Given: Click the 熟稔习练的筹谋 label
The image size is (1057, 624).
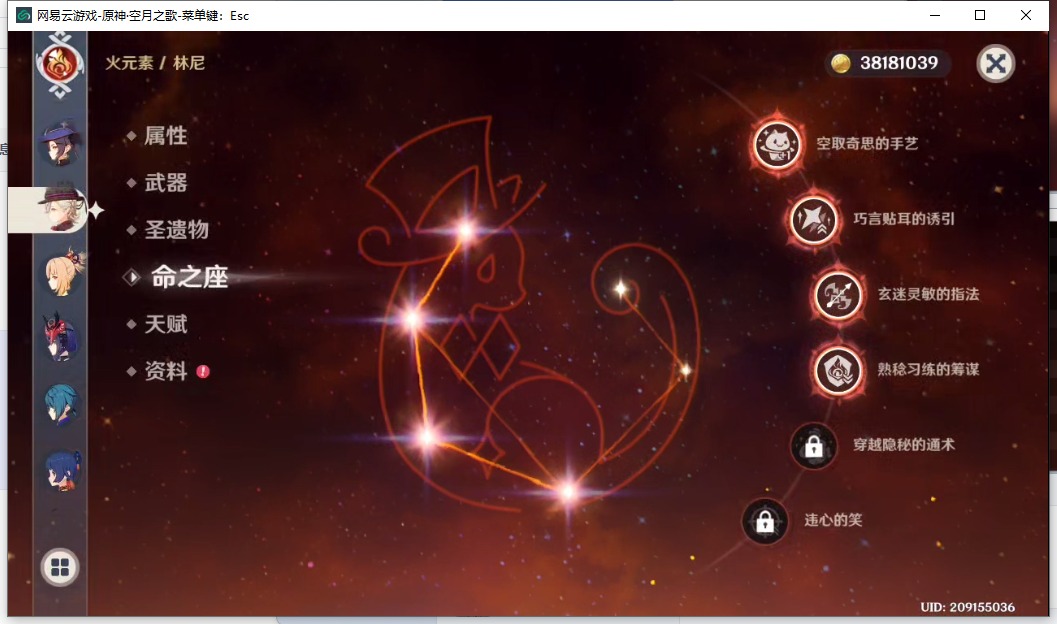Looking at the screenshot, I should click(928, 370).
